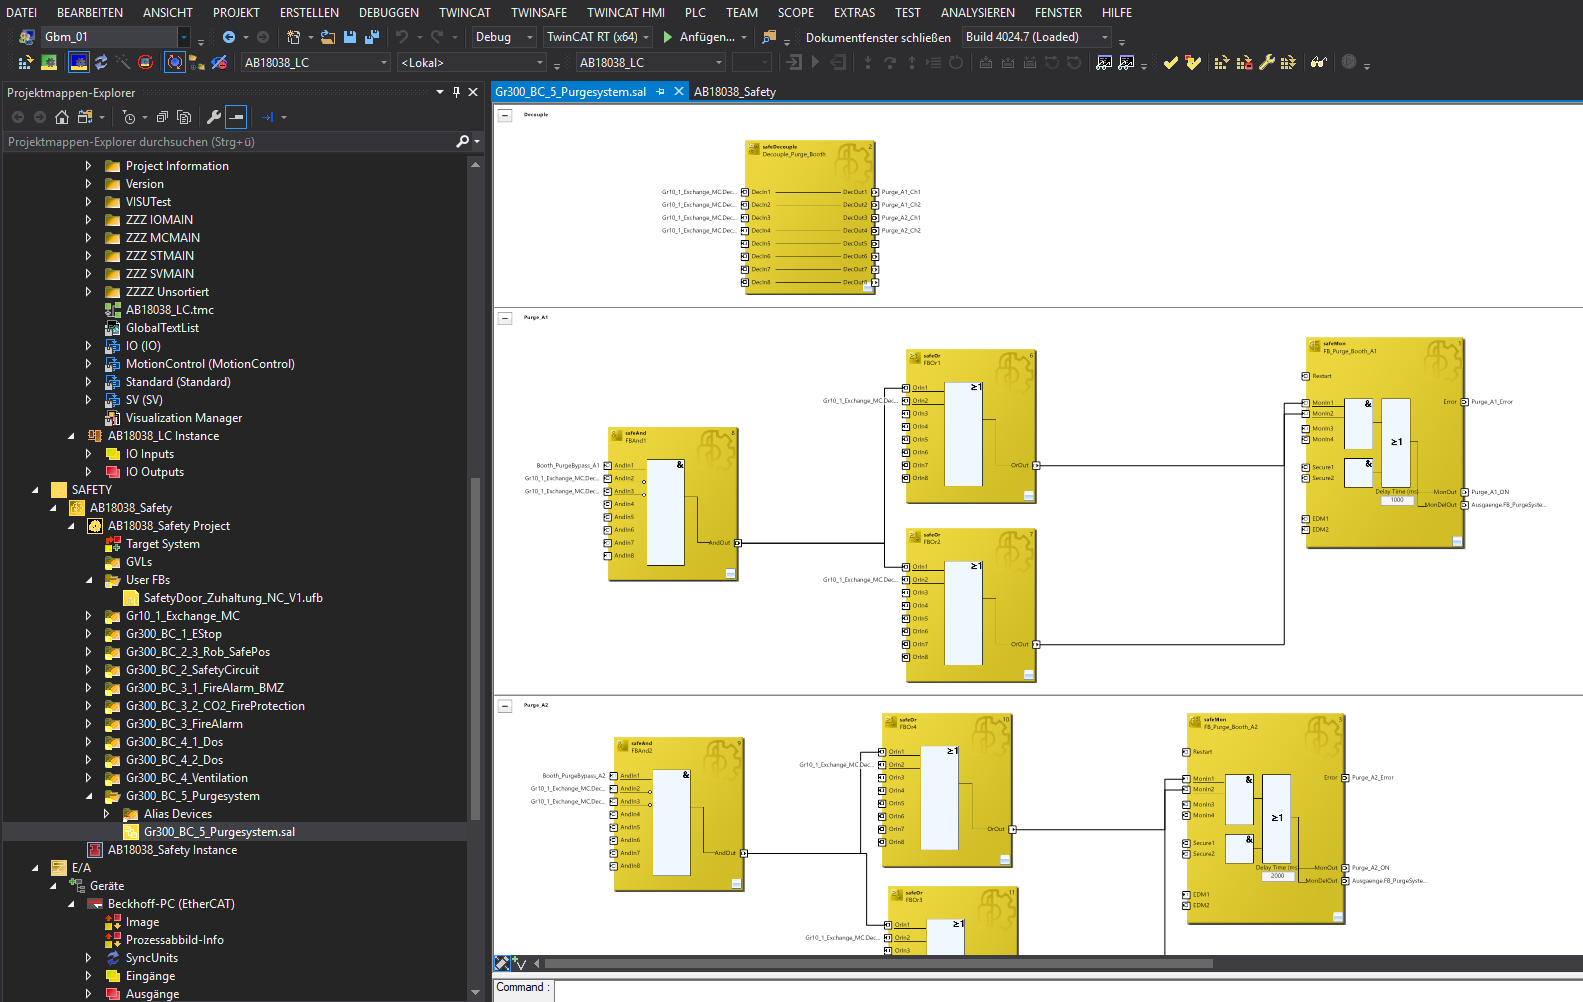1583x1002 pixels.
Task: Click Restart TwinCAT Run Mode icon
Action: point(49,62)
